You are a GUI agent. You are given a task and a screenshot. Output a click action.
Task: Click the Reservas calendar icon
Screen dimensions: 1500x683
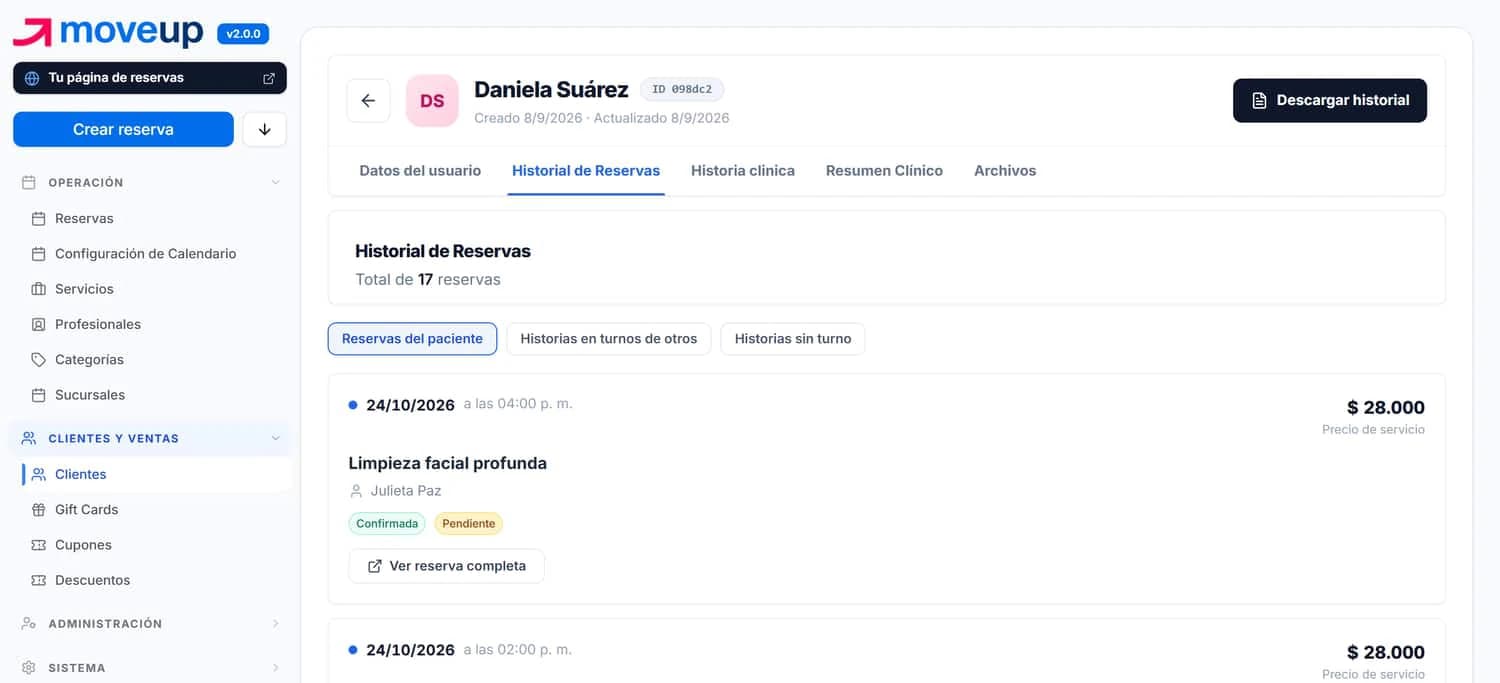click(39, 218)
